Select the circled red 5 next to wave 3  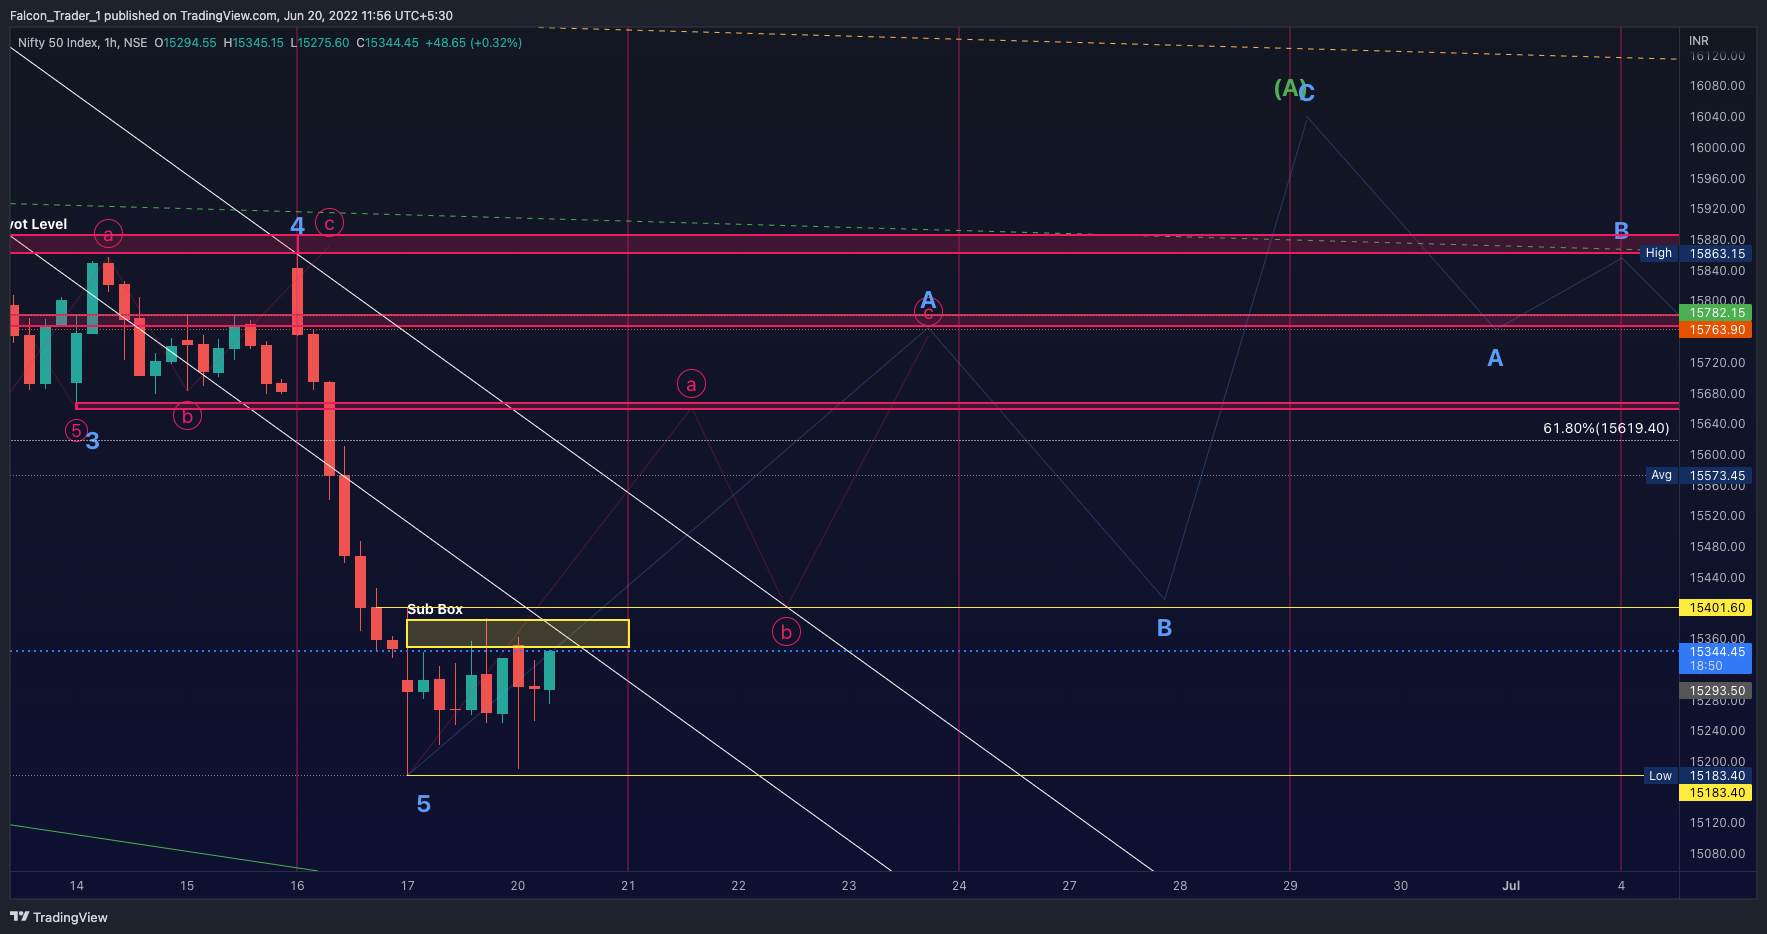76,431
